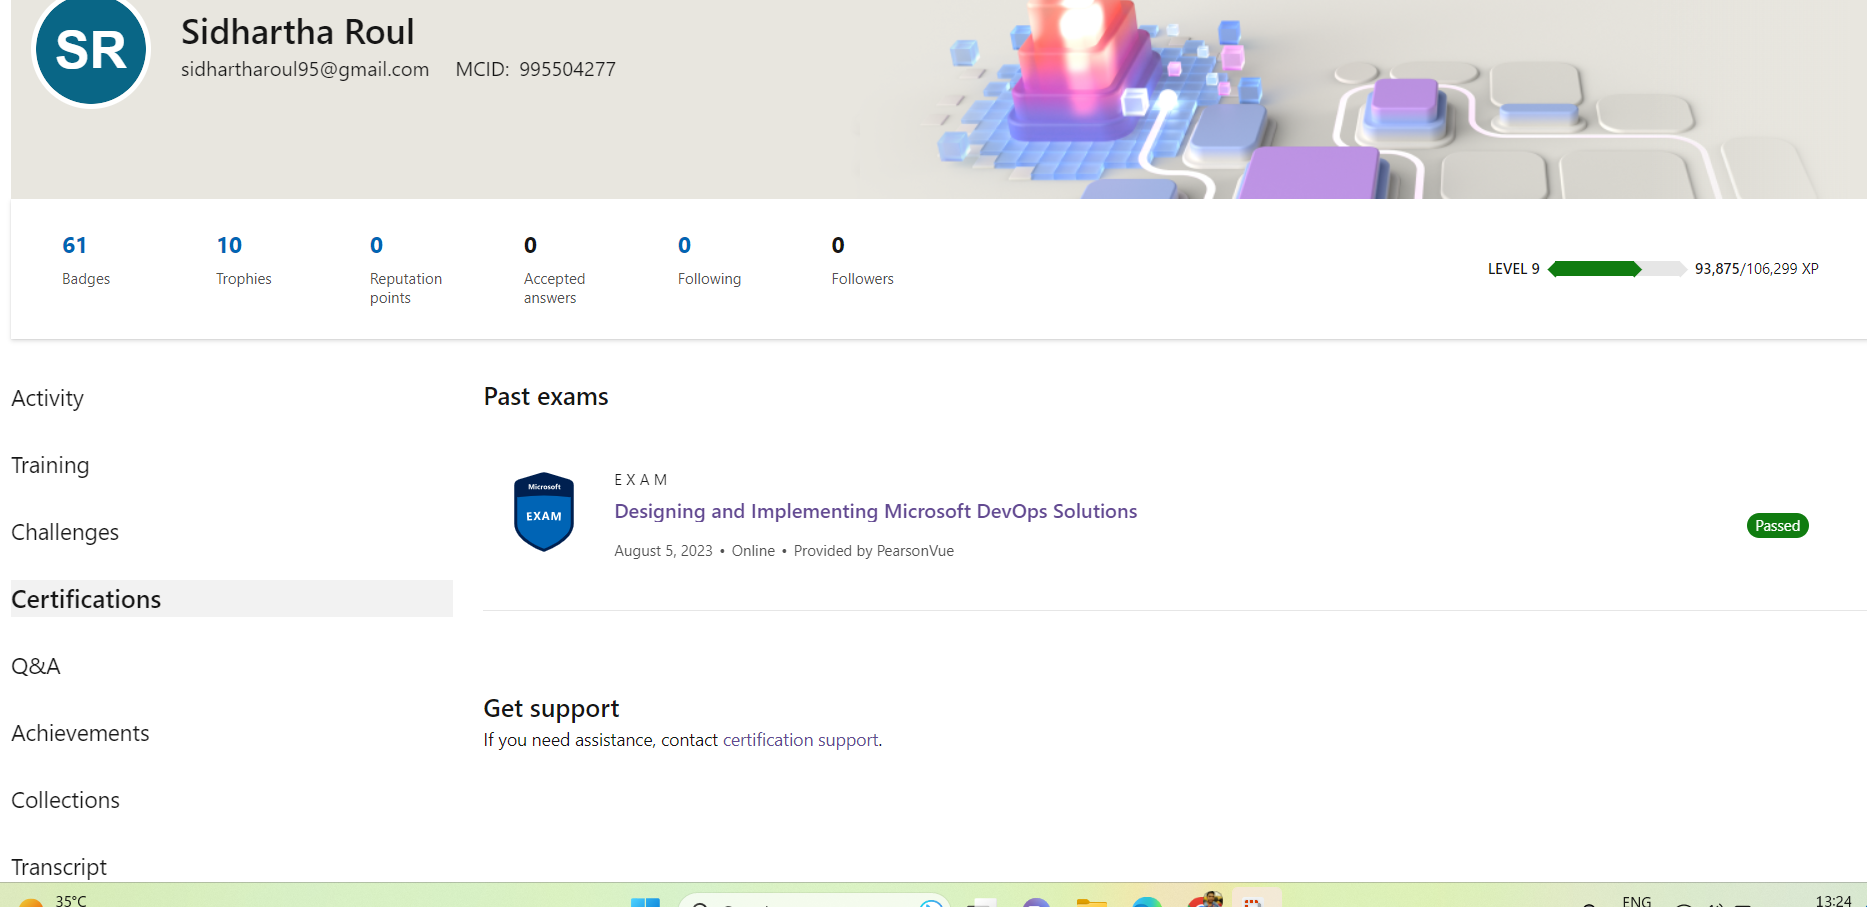1867x907 pixels.
Task: Click the MCID number 995504277
Action: pyautogui.click(x=567, y=69)
